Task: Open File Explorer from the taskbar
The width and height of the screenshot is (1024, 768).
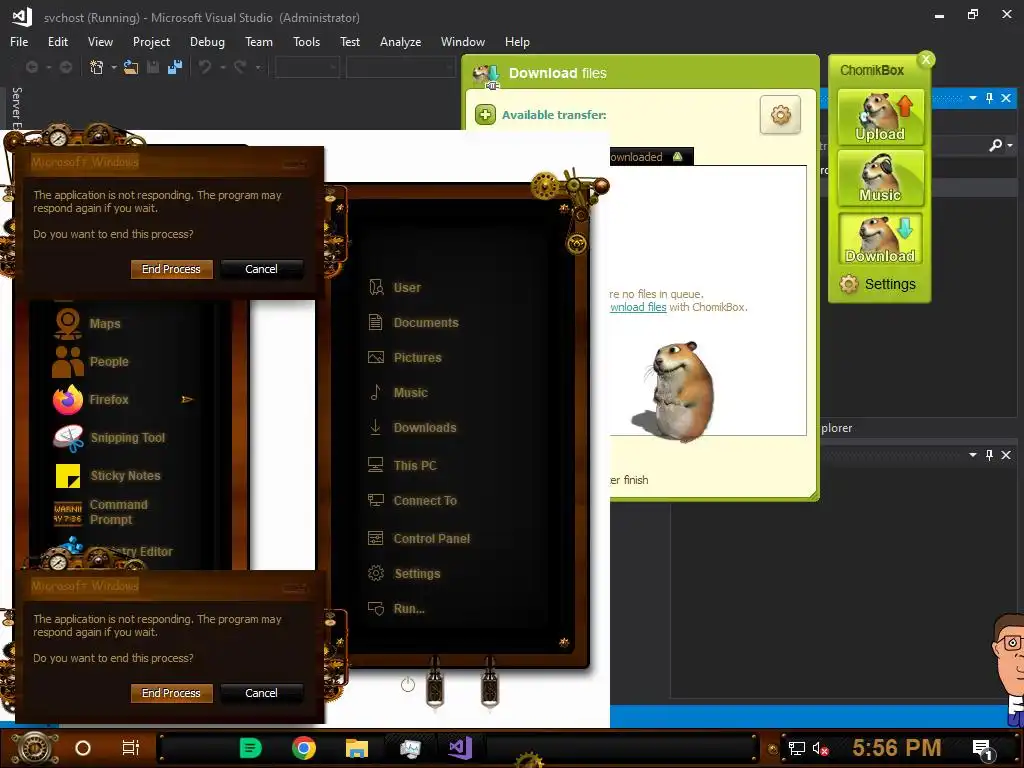Action: [357, 748]
